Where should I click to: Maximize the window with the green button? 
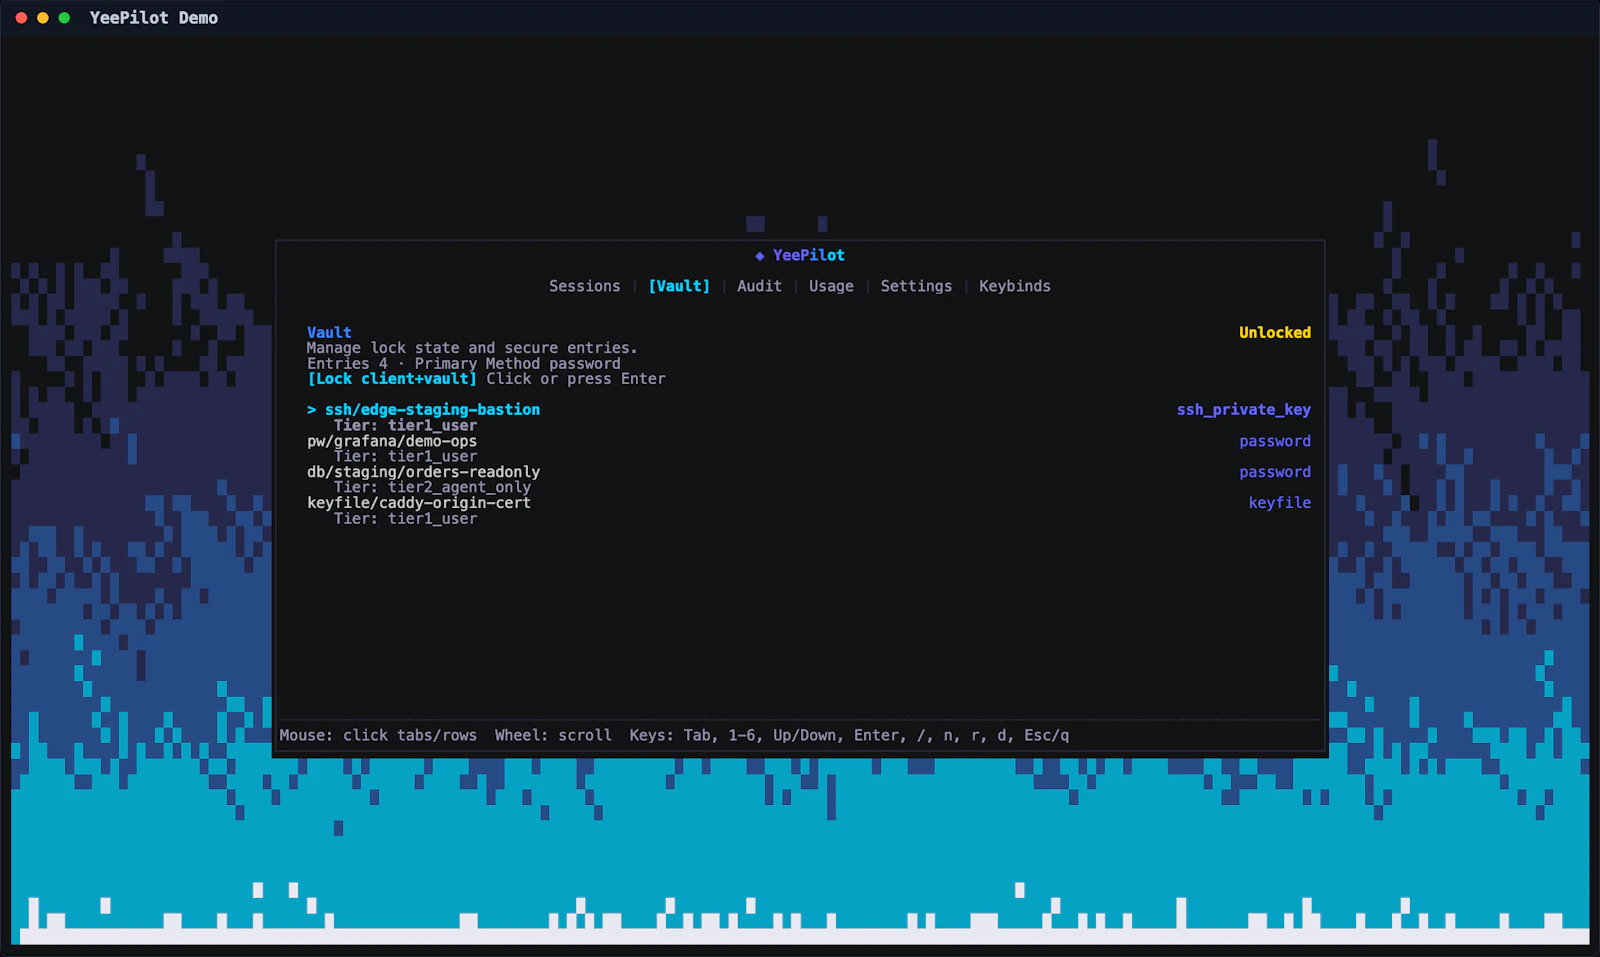(x=64, y=18)
